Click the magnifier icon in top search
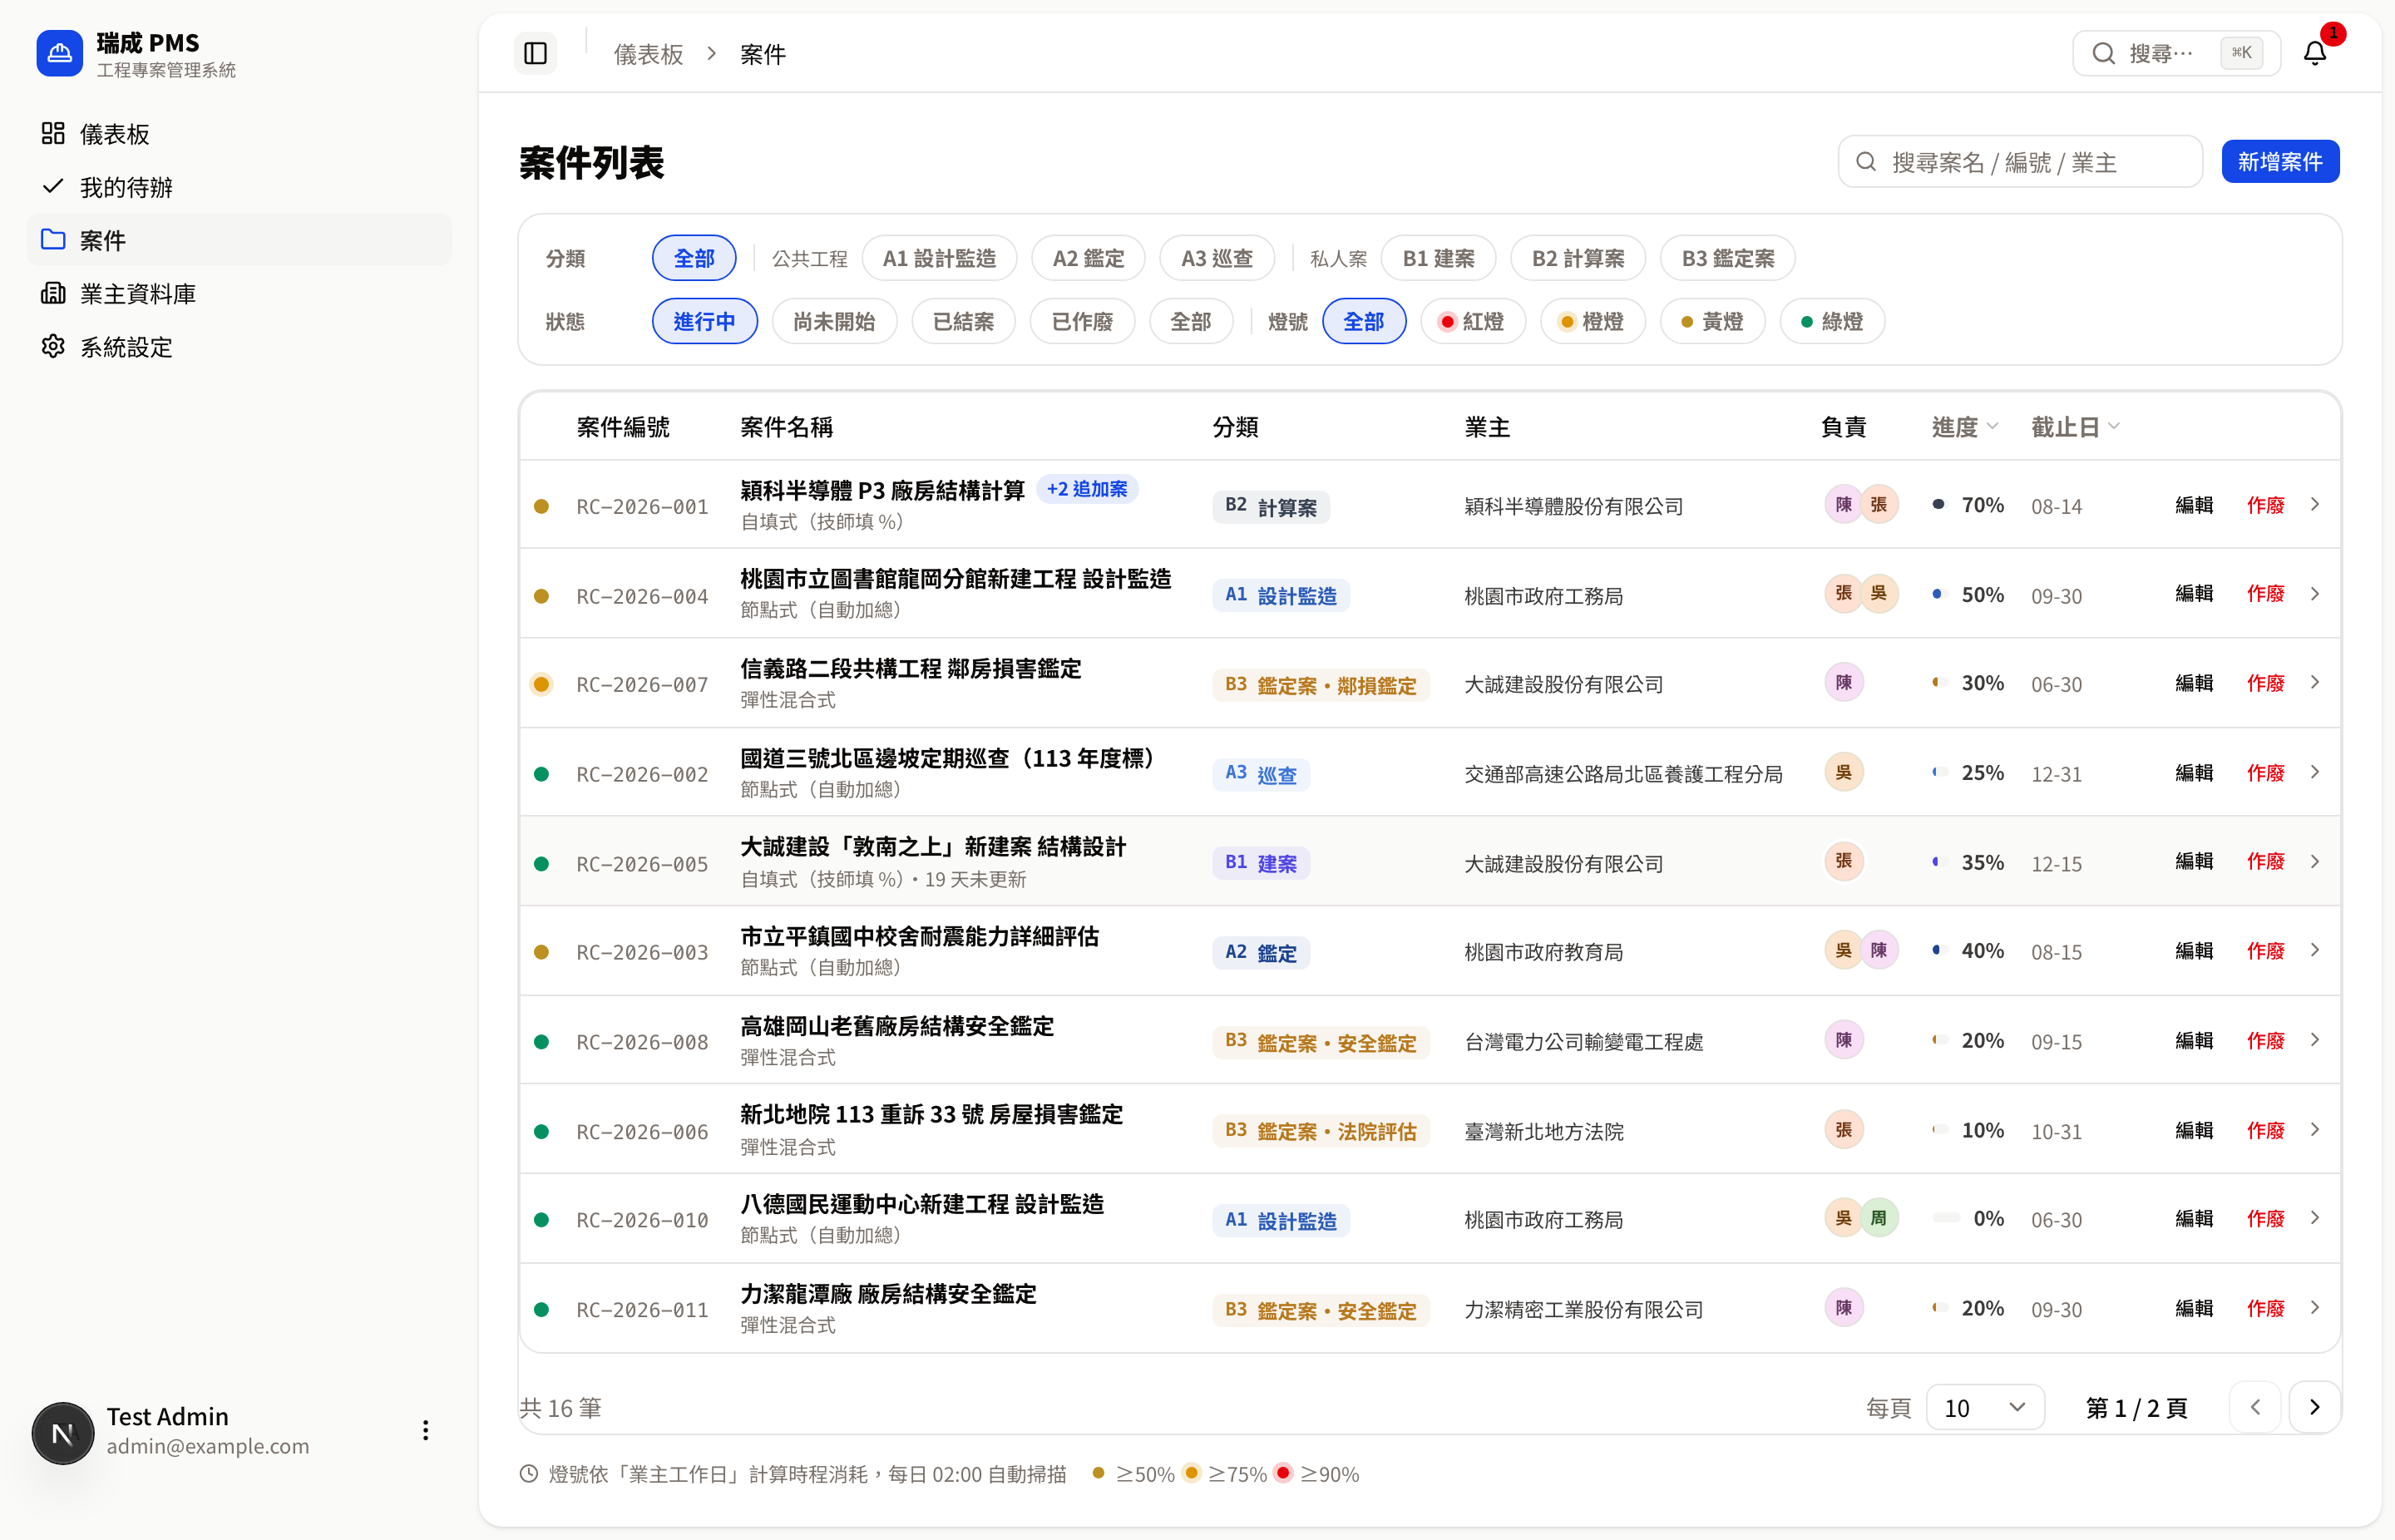 point(2103,53)
